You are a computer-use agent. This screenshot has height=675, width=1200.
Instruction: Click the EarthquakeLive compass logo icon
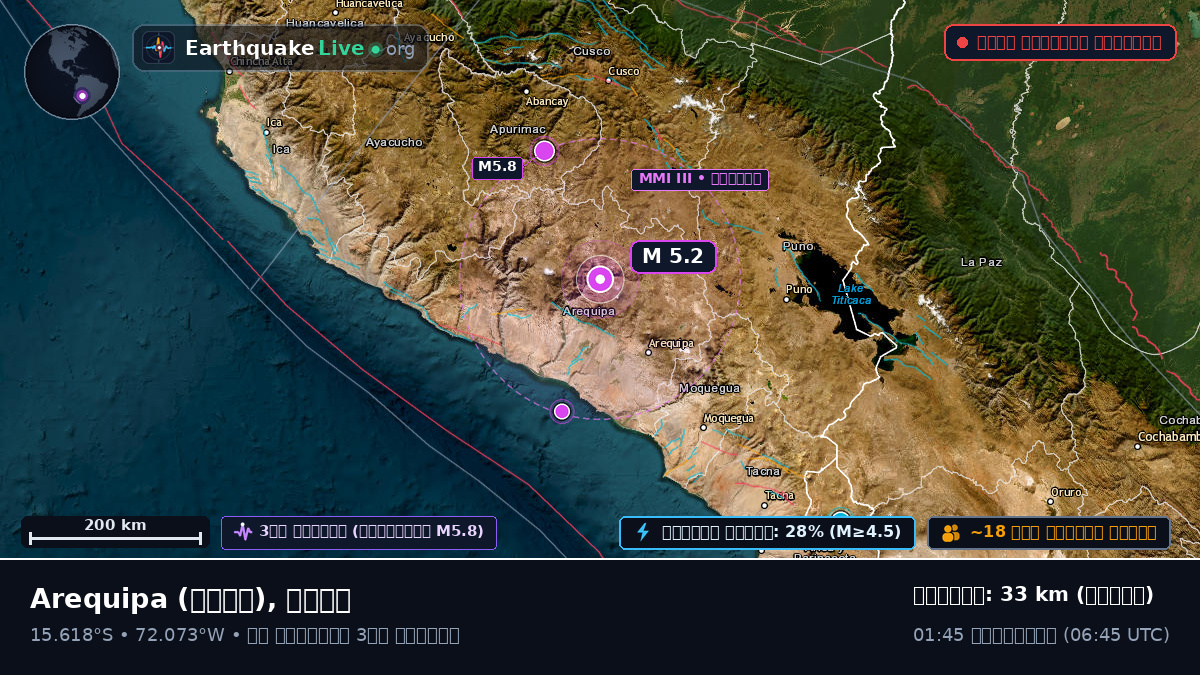pyautogui.click(x=159, y=48)
